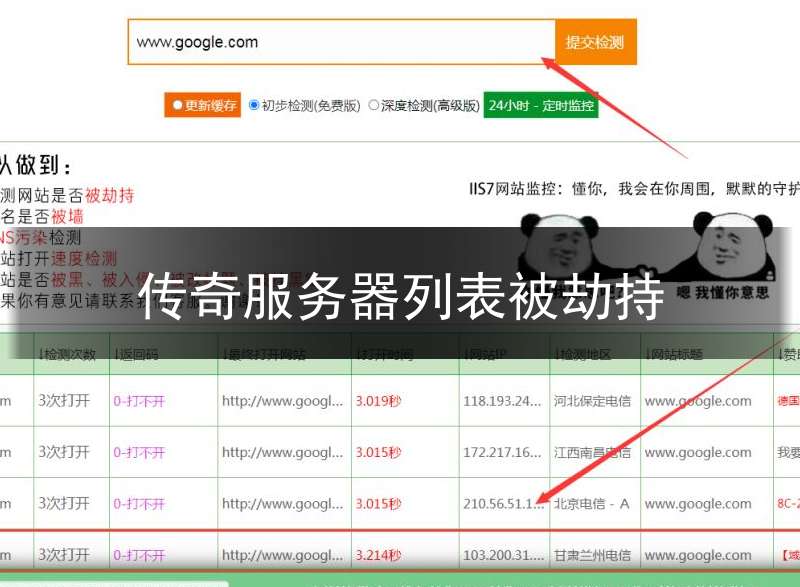The height and width of the screenshot is (587, 800).
Task: Click 3.015秒 in 江西南昌电信 row
Action: tap(378, 452)
